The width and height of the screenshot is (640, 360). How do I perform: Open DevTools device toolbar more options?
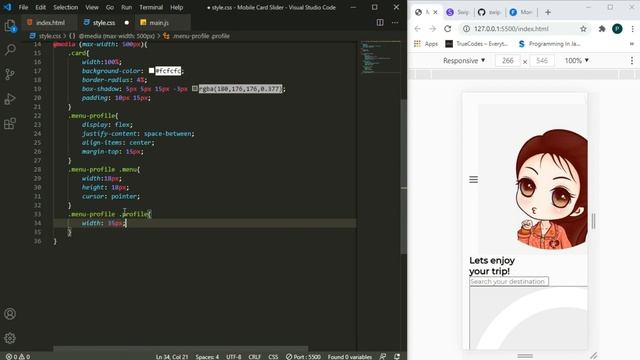[632, 60]
